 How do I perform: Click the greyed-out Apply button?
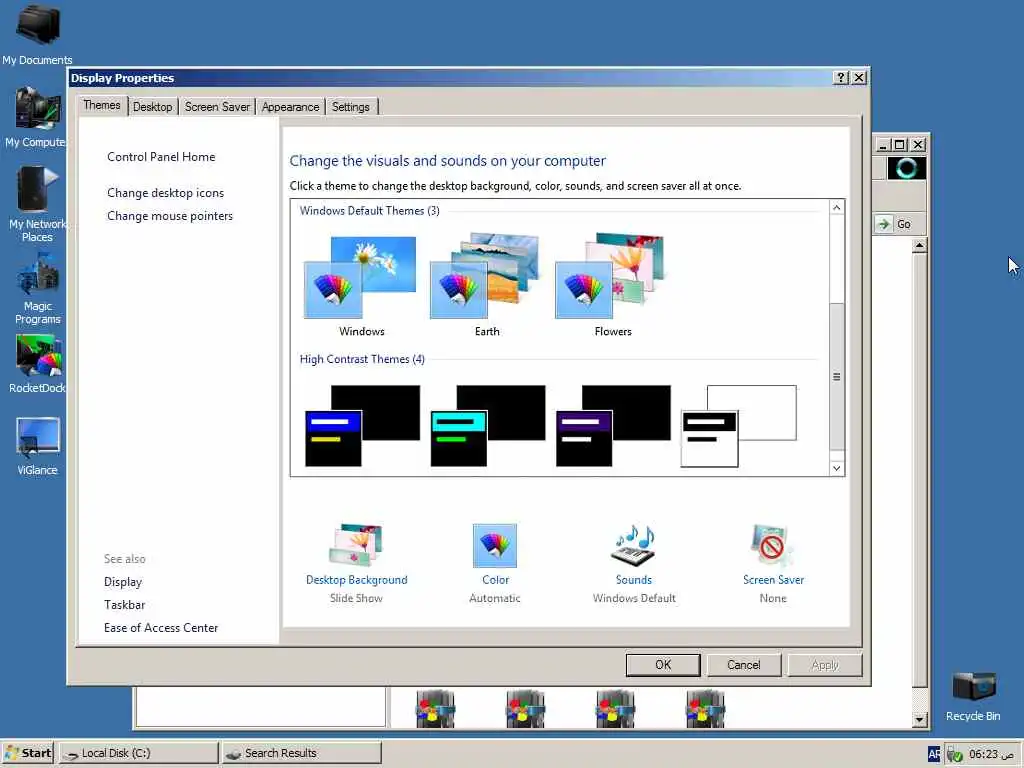pos(825,665)
